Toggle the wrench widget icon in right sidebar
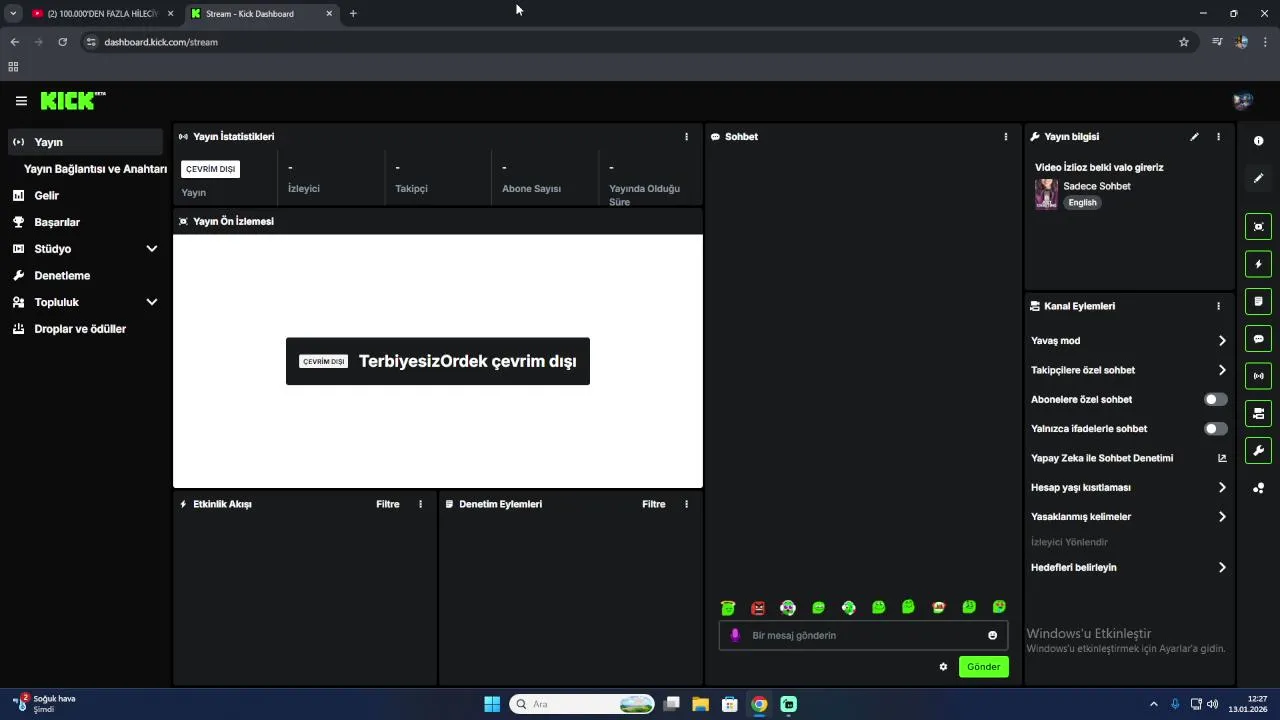The image size is (1280, 720). click(x=1258, y=451)
